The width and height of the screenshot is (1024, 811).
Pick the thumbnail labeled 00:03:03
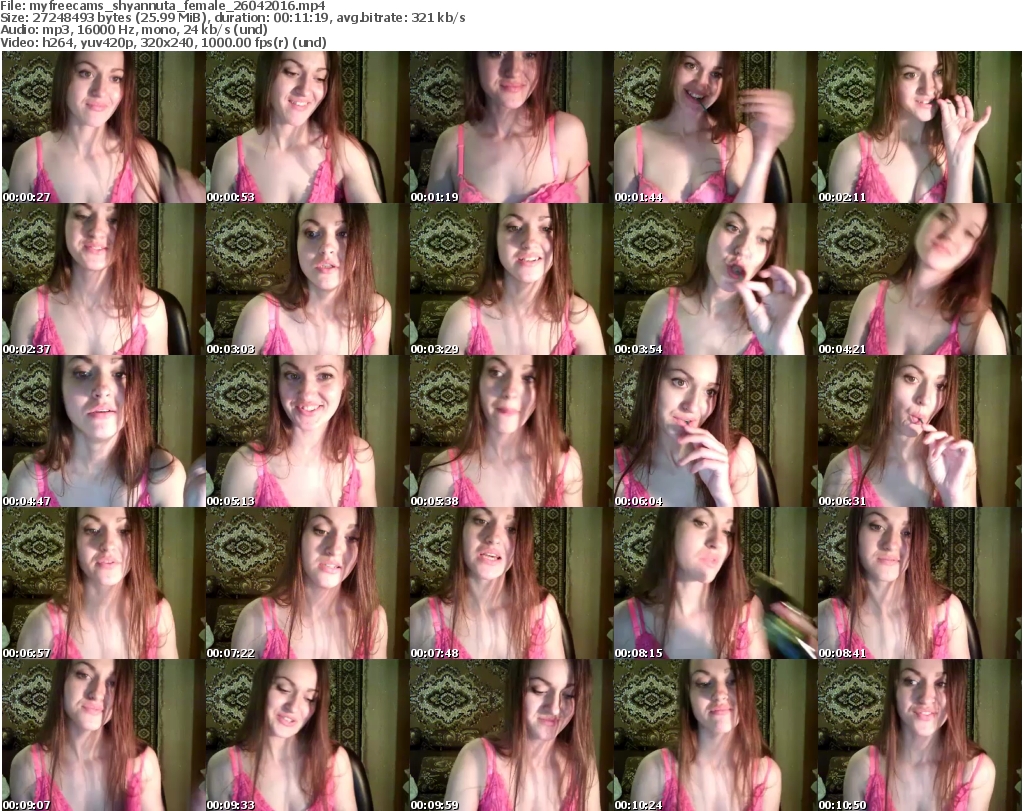308,279
